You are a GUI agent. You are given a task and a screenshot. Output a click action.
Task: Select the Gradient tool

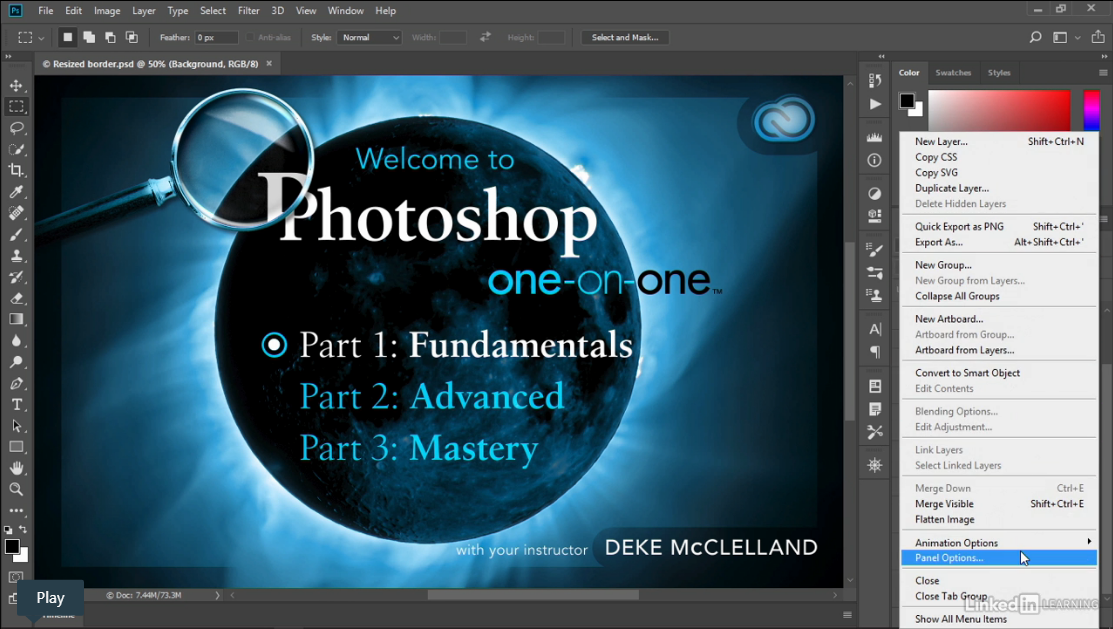click(x=16, y=319)
